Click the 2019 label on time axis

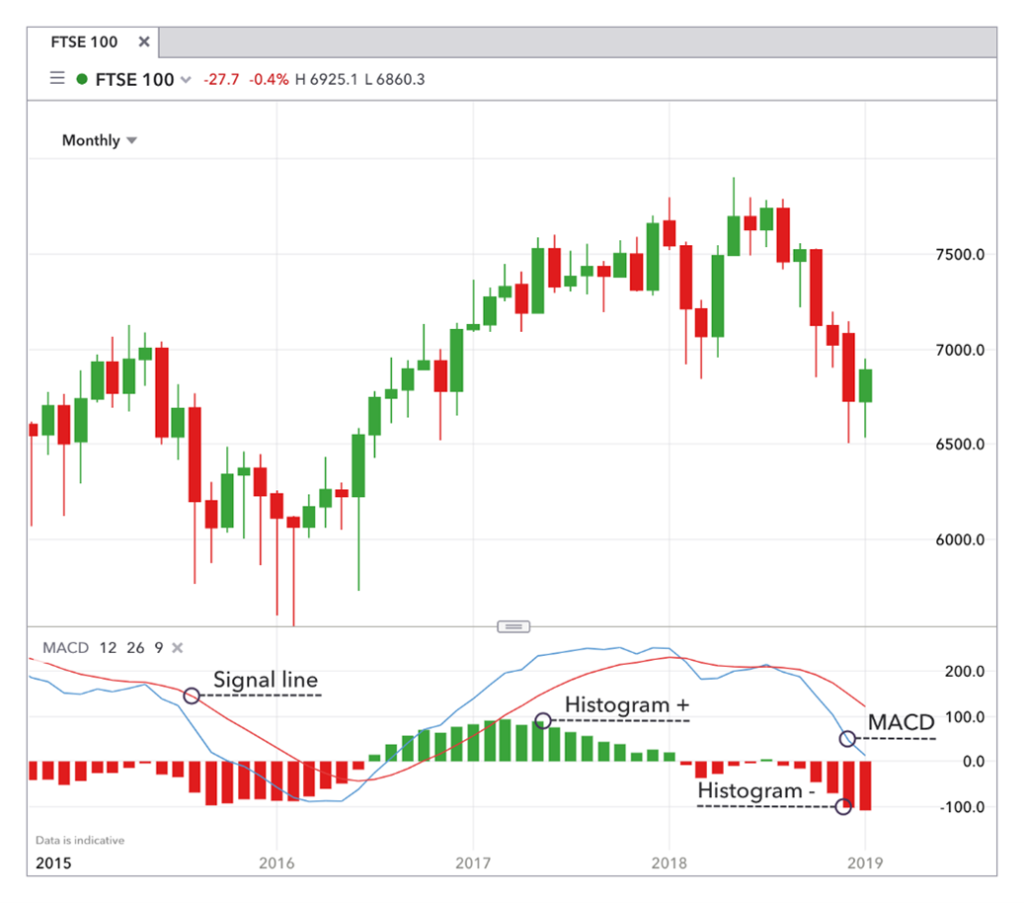(863, 861)
